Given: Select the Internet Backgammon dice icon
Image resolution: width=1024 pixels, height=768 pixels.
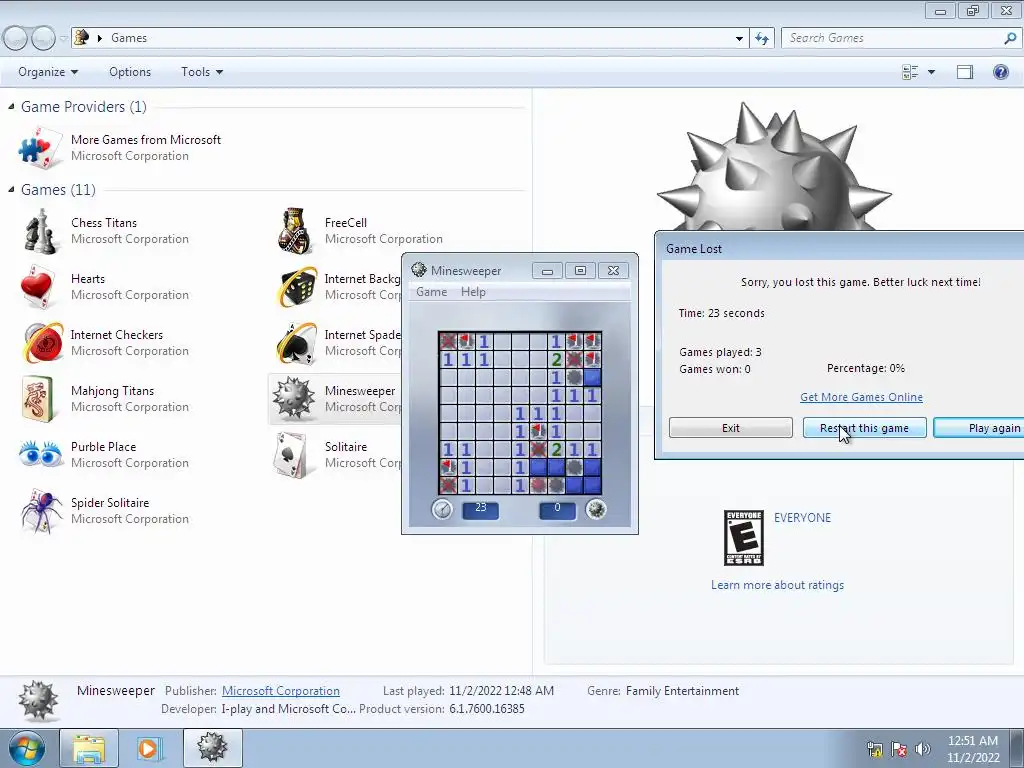Looking at the screenshot, I should point(297,287).
